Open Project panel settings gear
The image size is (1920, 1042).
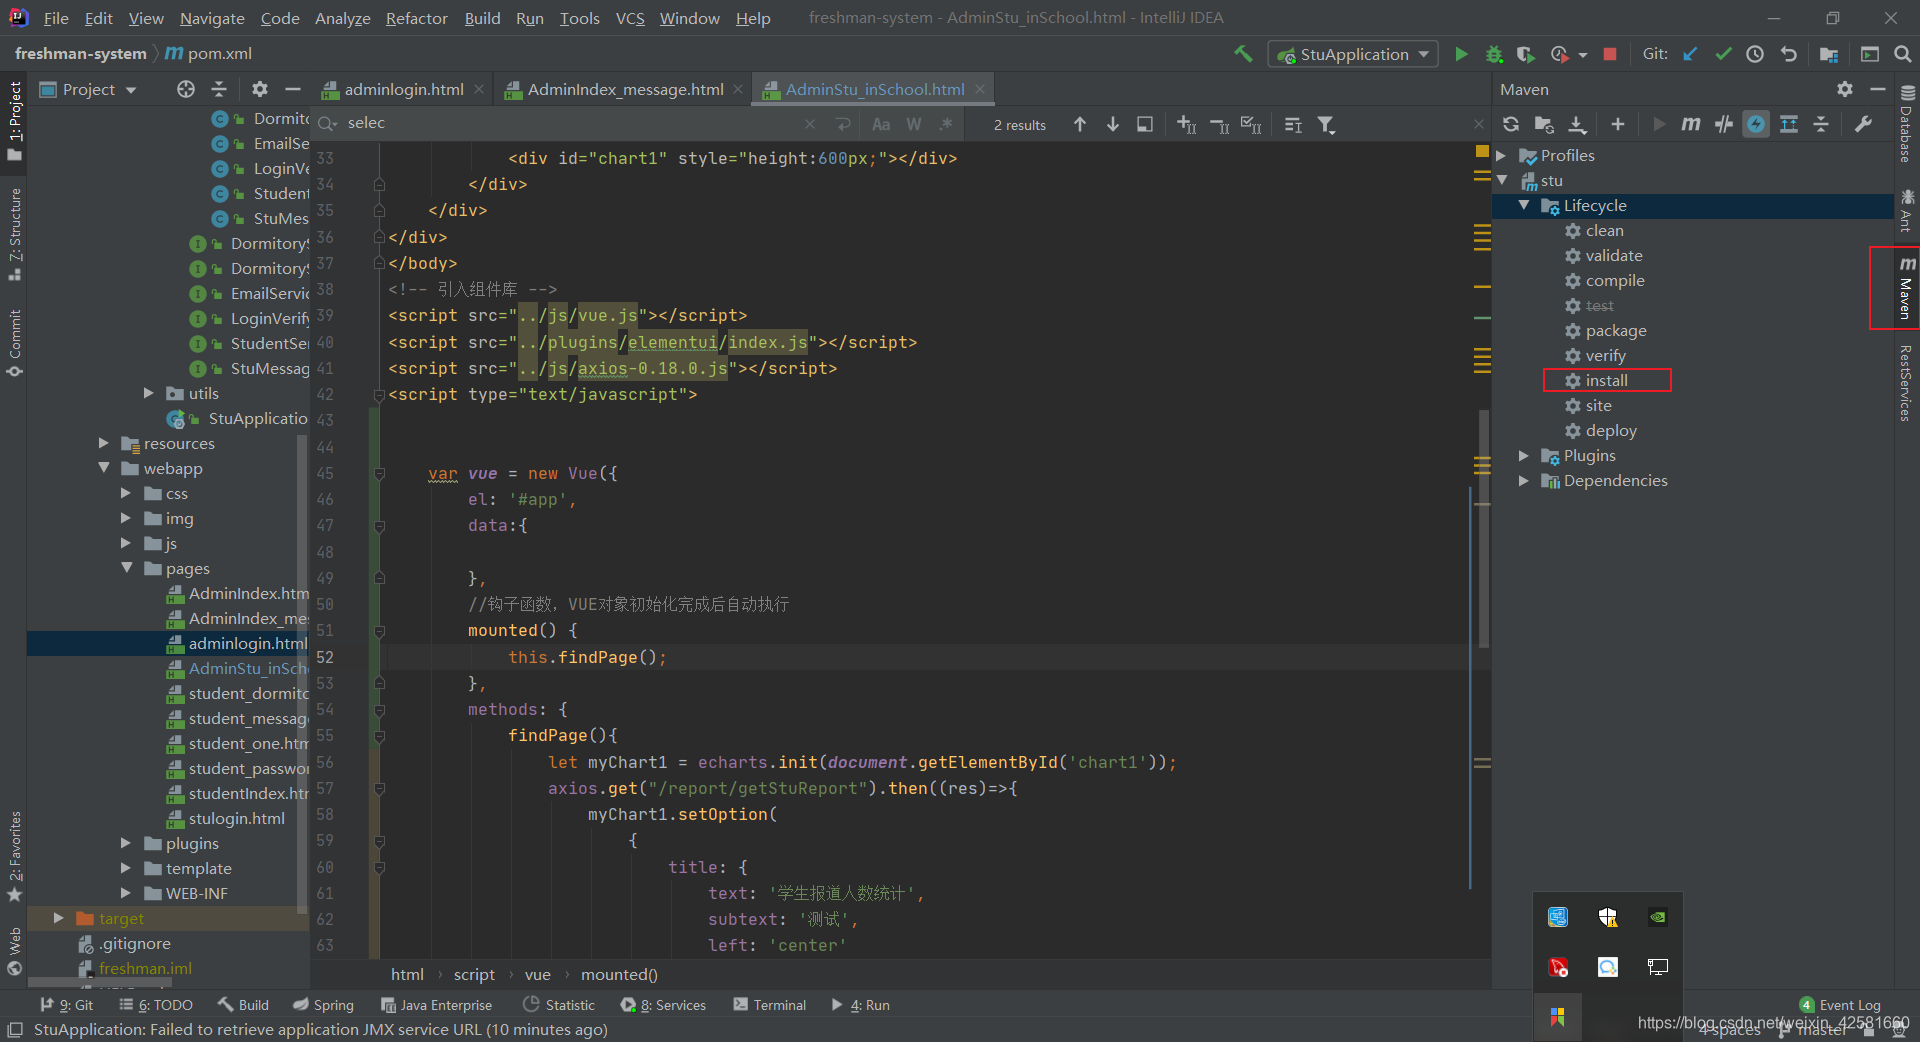(x=260, y=89)
